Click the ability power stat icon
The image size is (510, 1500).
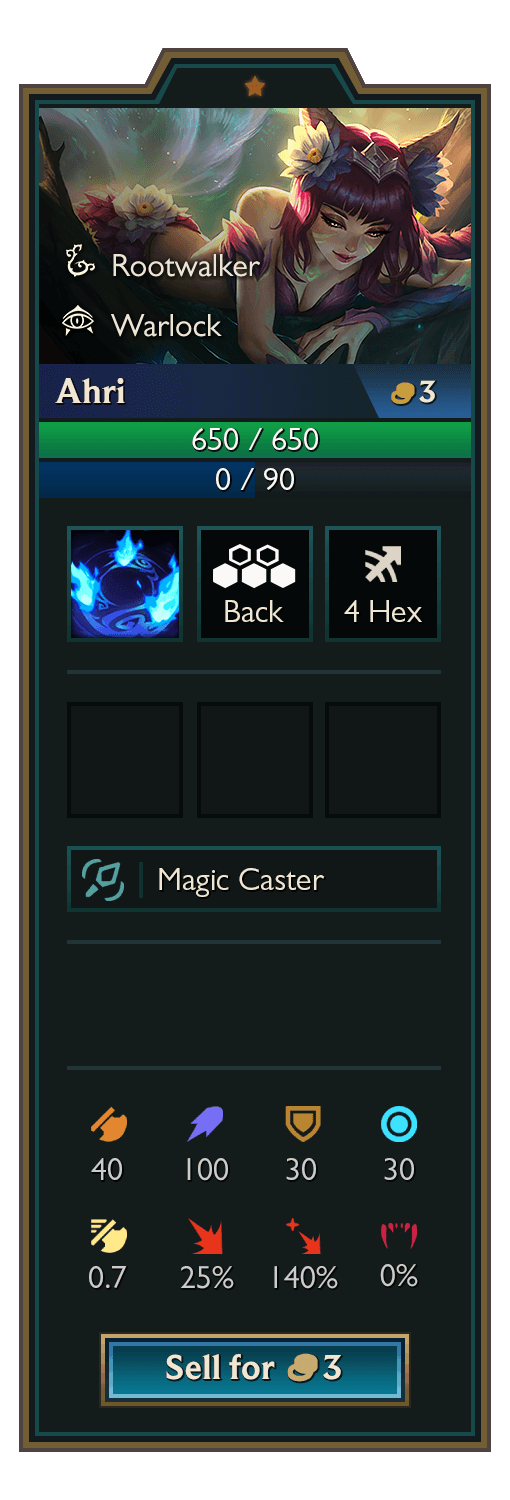pyautogui.click(x=206, y=1125)
